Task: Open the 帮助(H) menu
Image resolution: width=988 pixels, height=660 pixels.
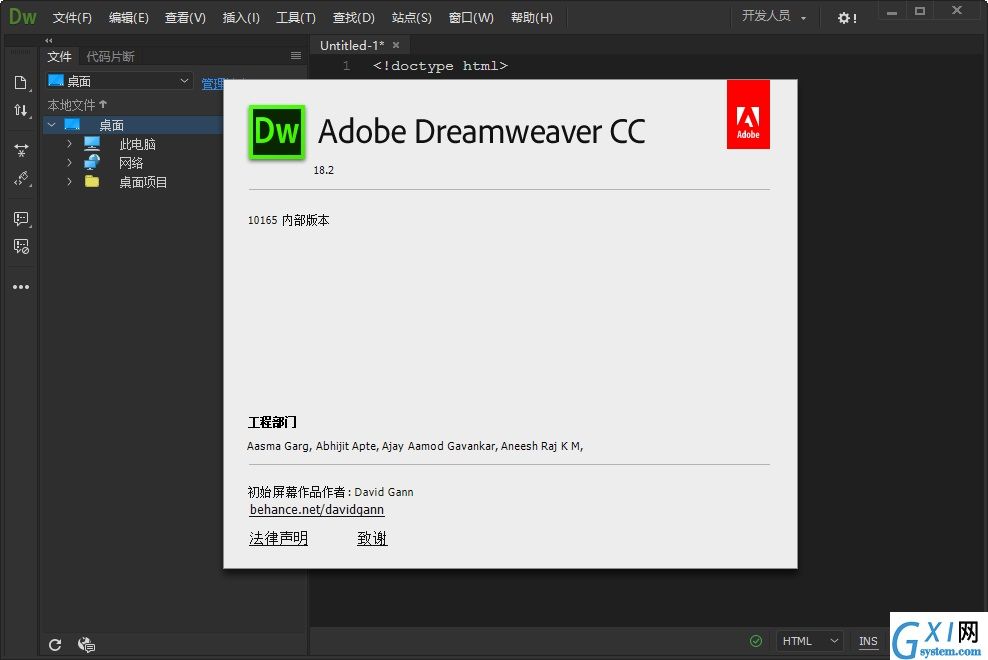Action: [532, 18]
